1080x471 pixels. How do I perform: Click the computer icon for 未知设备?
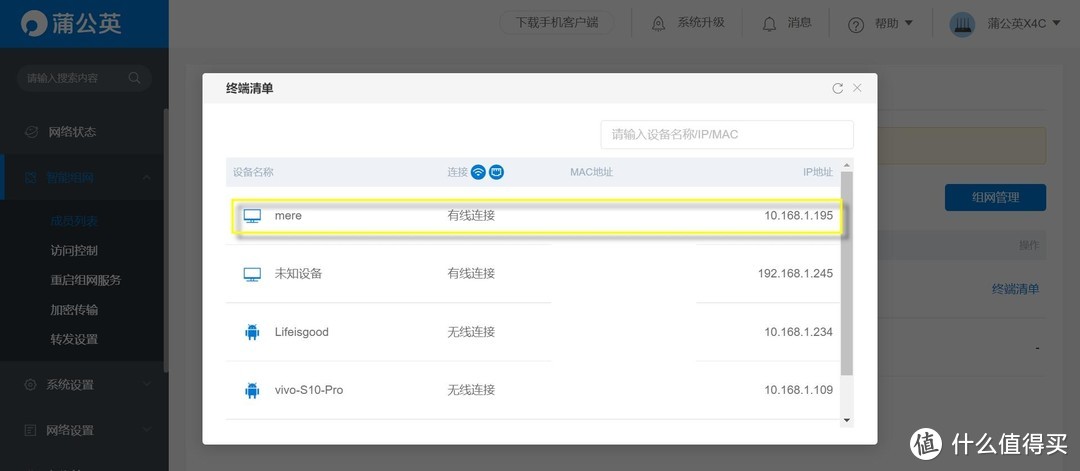click(252, 274)
